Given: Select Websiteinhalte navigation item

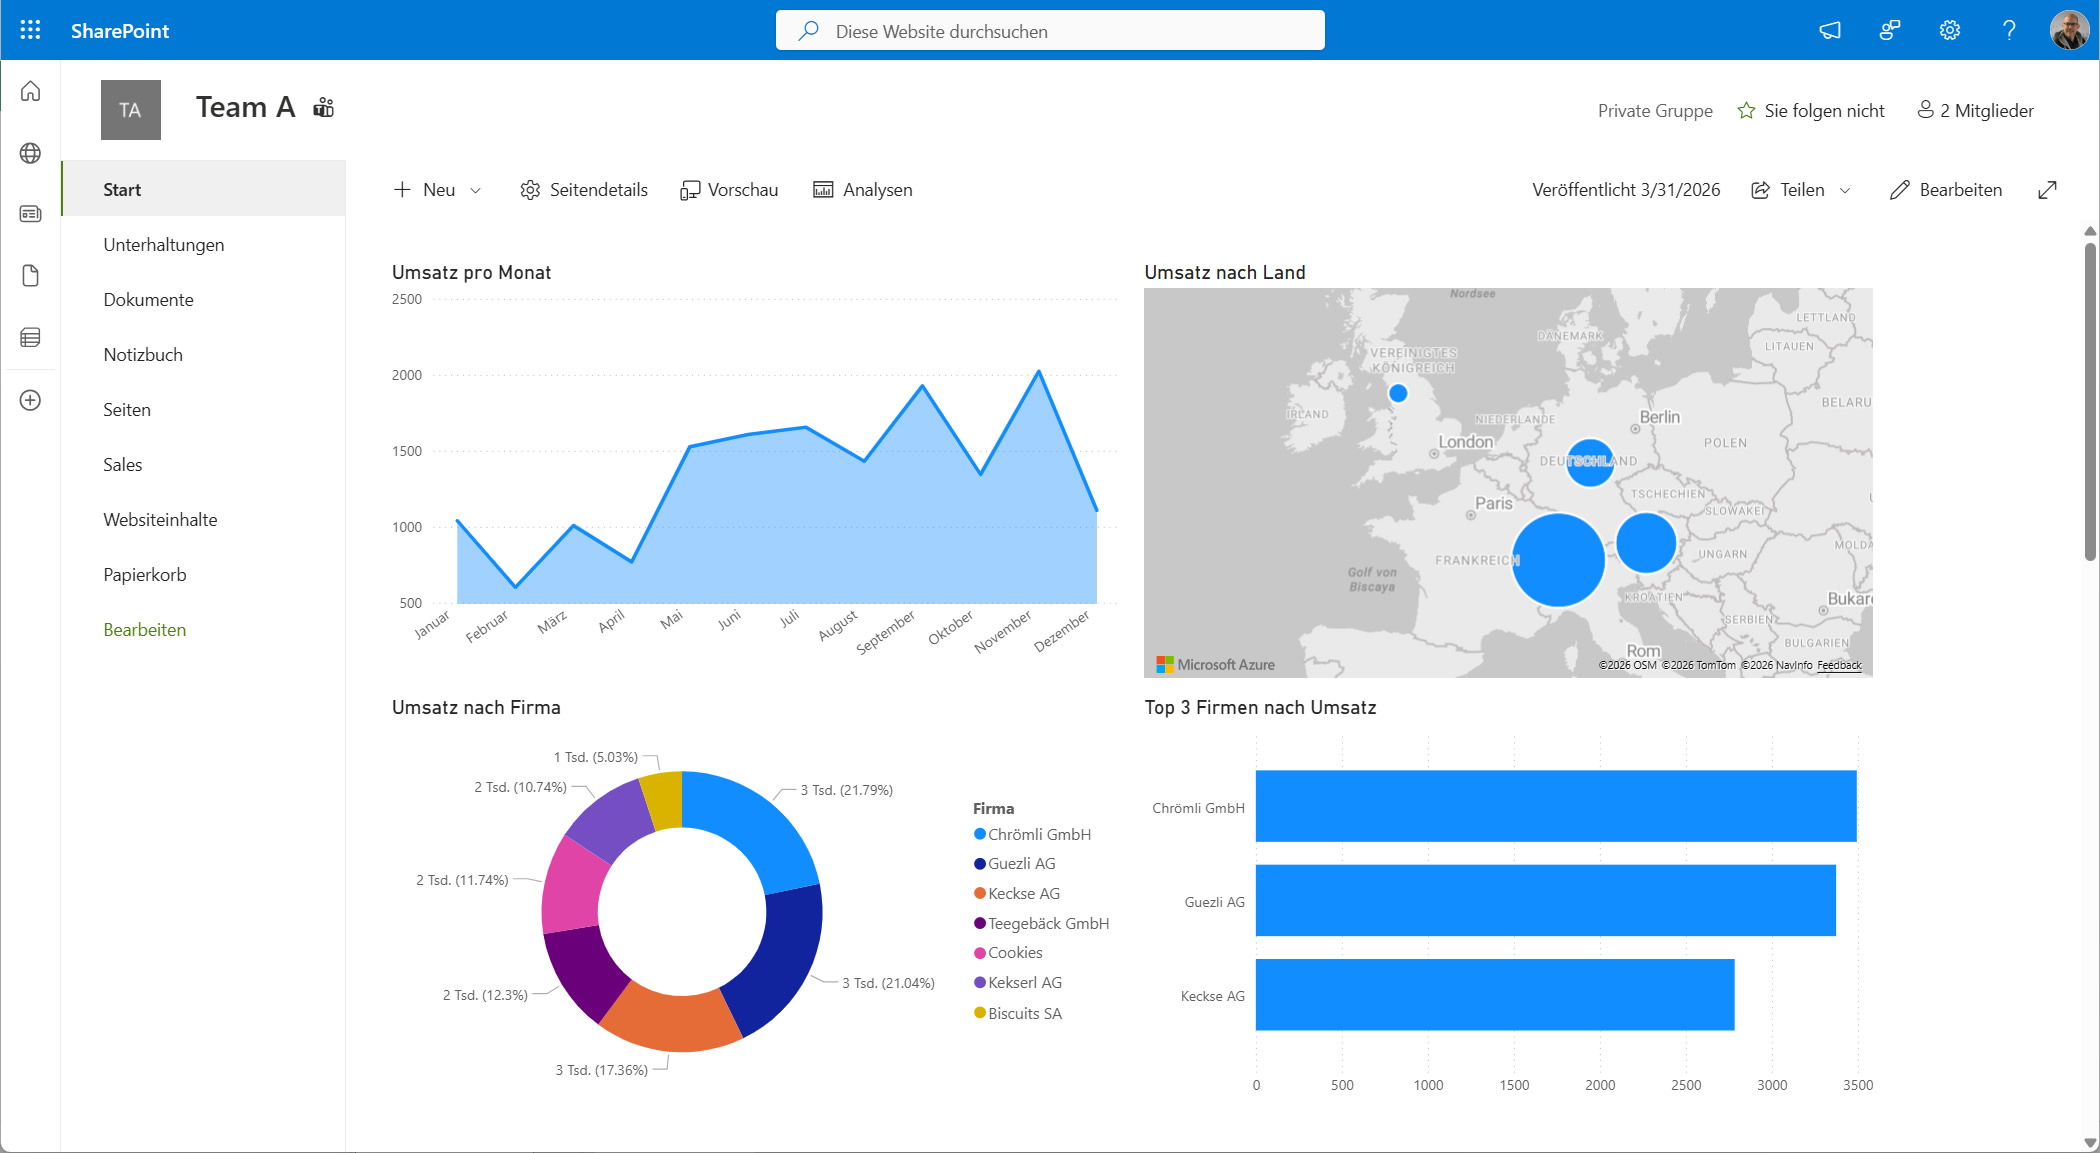Looking at the screenshot, I should (160, 520).
